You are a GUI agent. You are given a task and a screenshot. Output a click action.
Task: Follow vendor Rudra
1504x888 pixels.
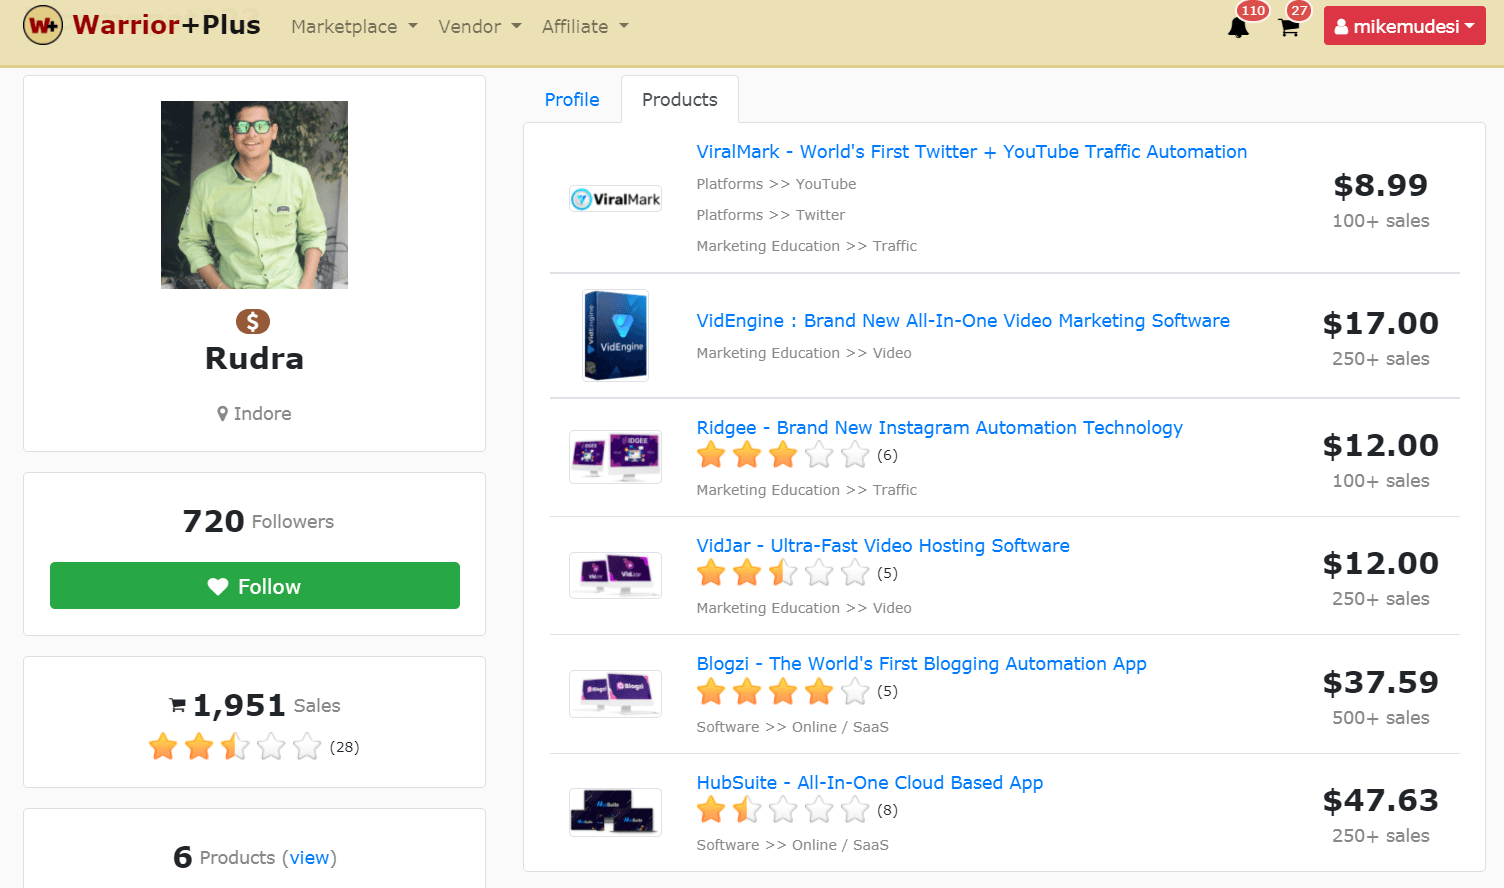[x=255, y=586]
